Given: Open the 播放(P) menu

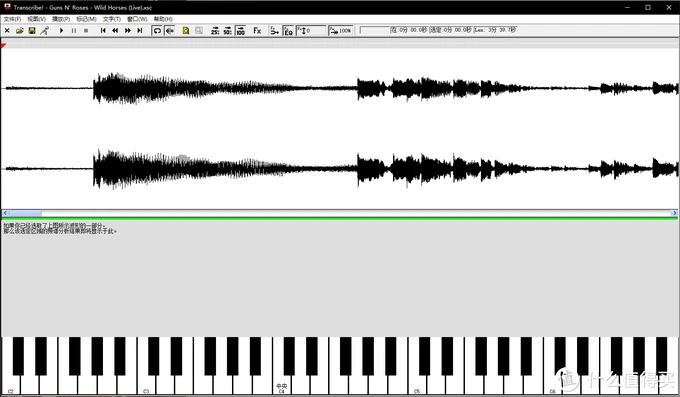Looking at the screenshot, I should point(61,19).
